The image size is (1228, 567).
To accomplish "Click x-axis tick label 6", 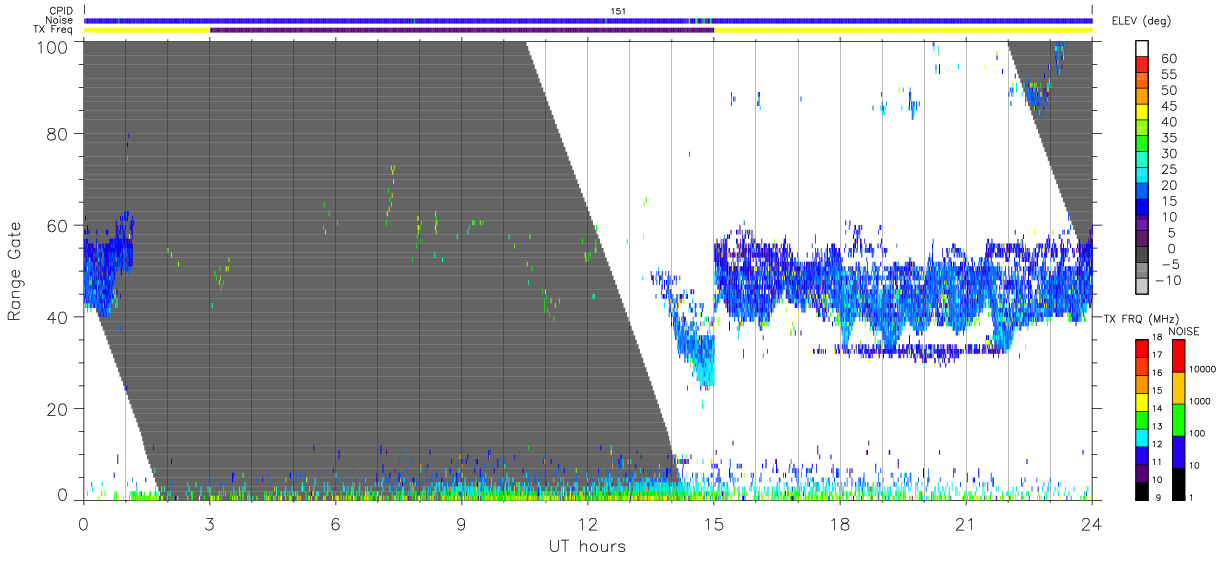I will click(335, 522).
